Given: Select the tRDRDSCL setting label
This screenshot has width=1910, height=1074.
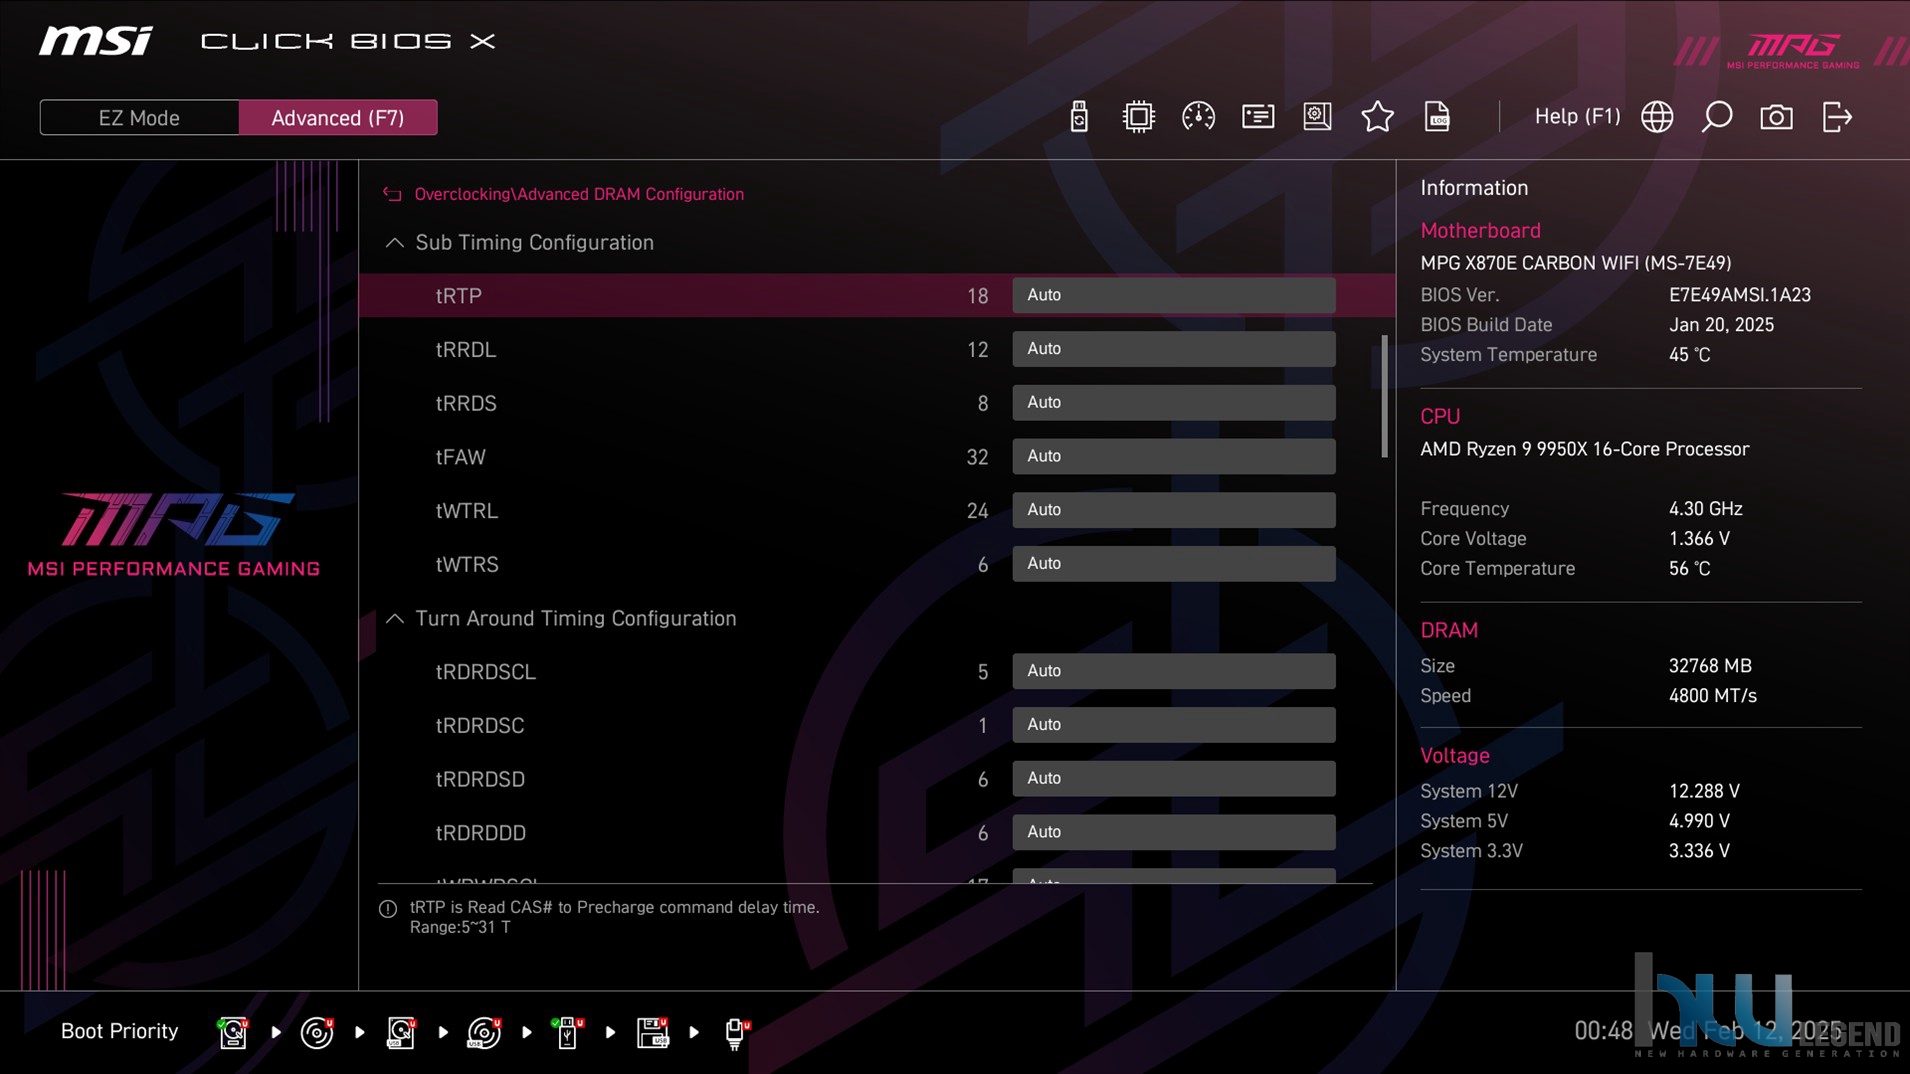Looking at the screenshot, I should click(x=485, y=672).
